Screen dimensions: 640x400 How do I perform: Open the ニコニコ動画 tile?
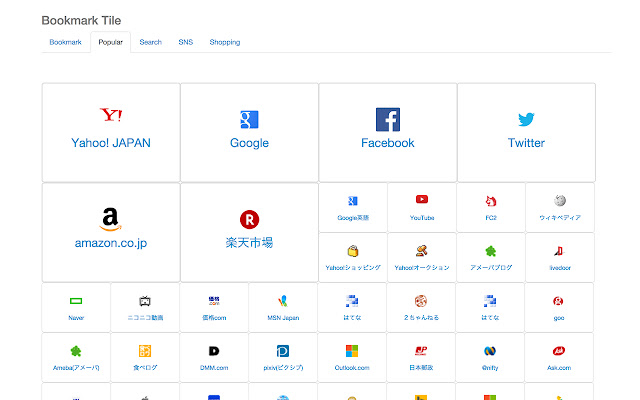click(145, 307)
